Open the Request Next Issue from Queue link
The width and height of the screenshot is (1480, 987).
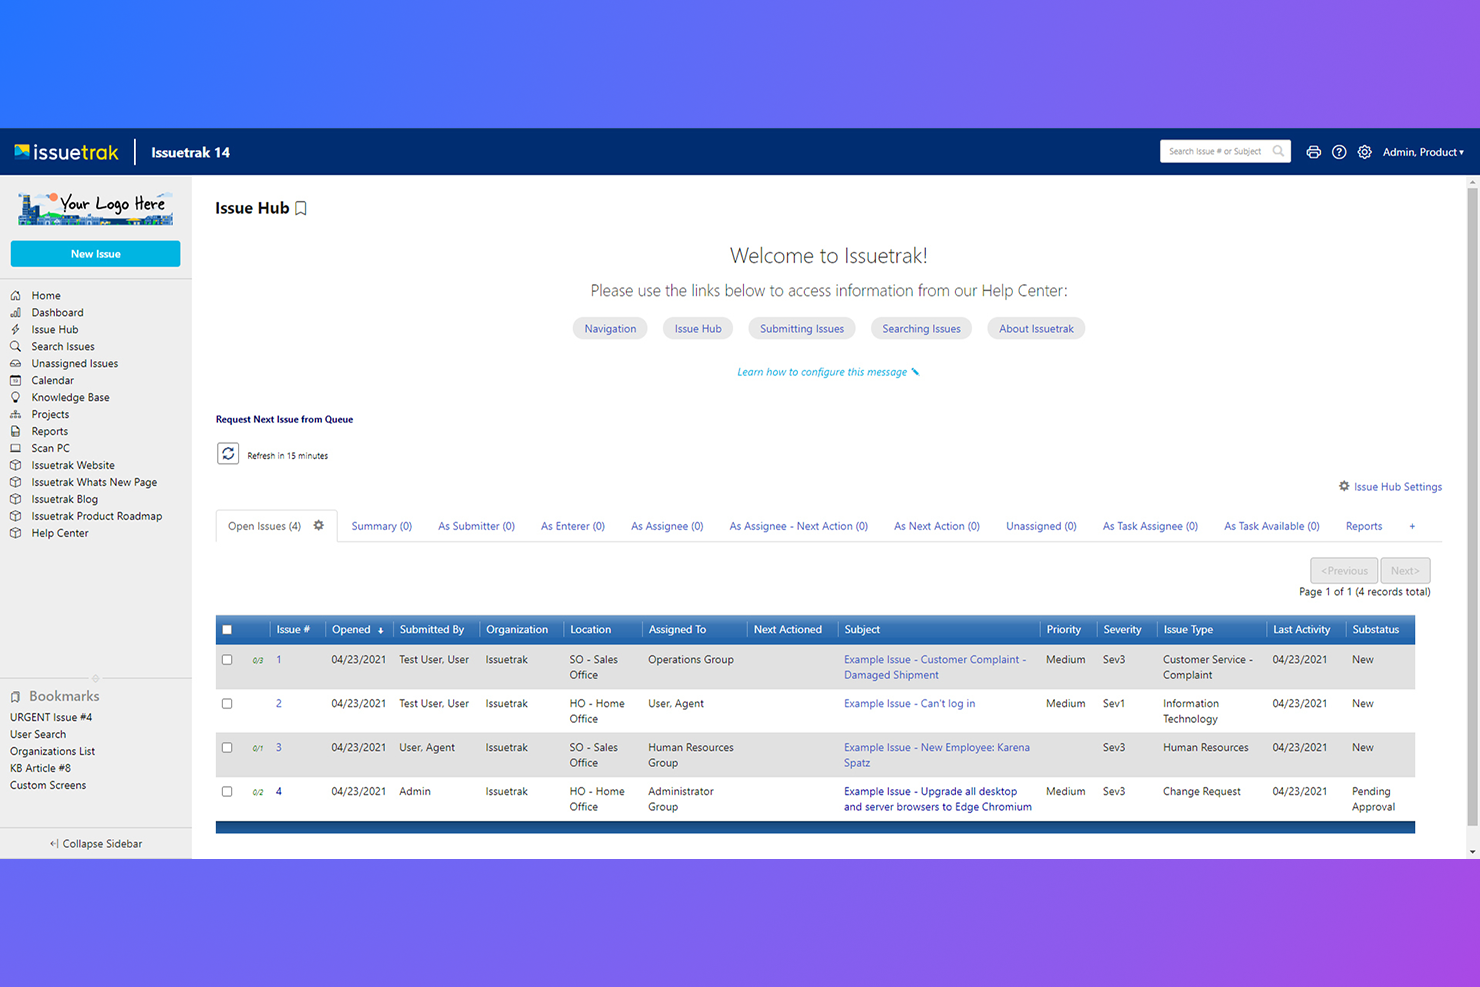[x=284, y=419]
